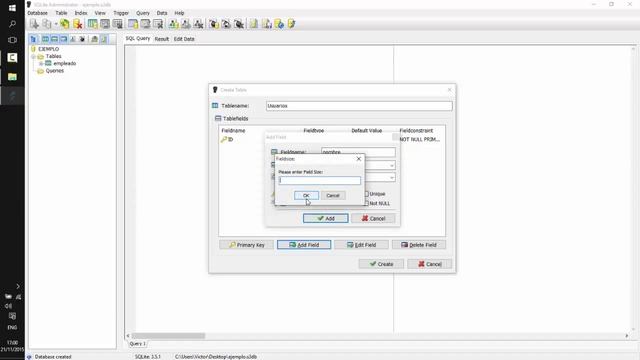Image resolution: width=640 pixels, height=360 pixels.
Task: Open the Database menu
Action: [x=38, y=13]
